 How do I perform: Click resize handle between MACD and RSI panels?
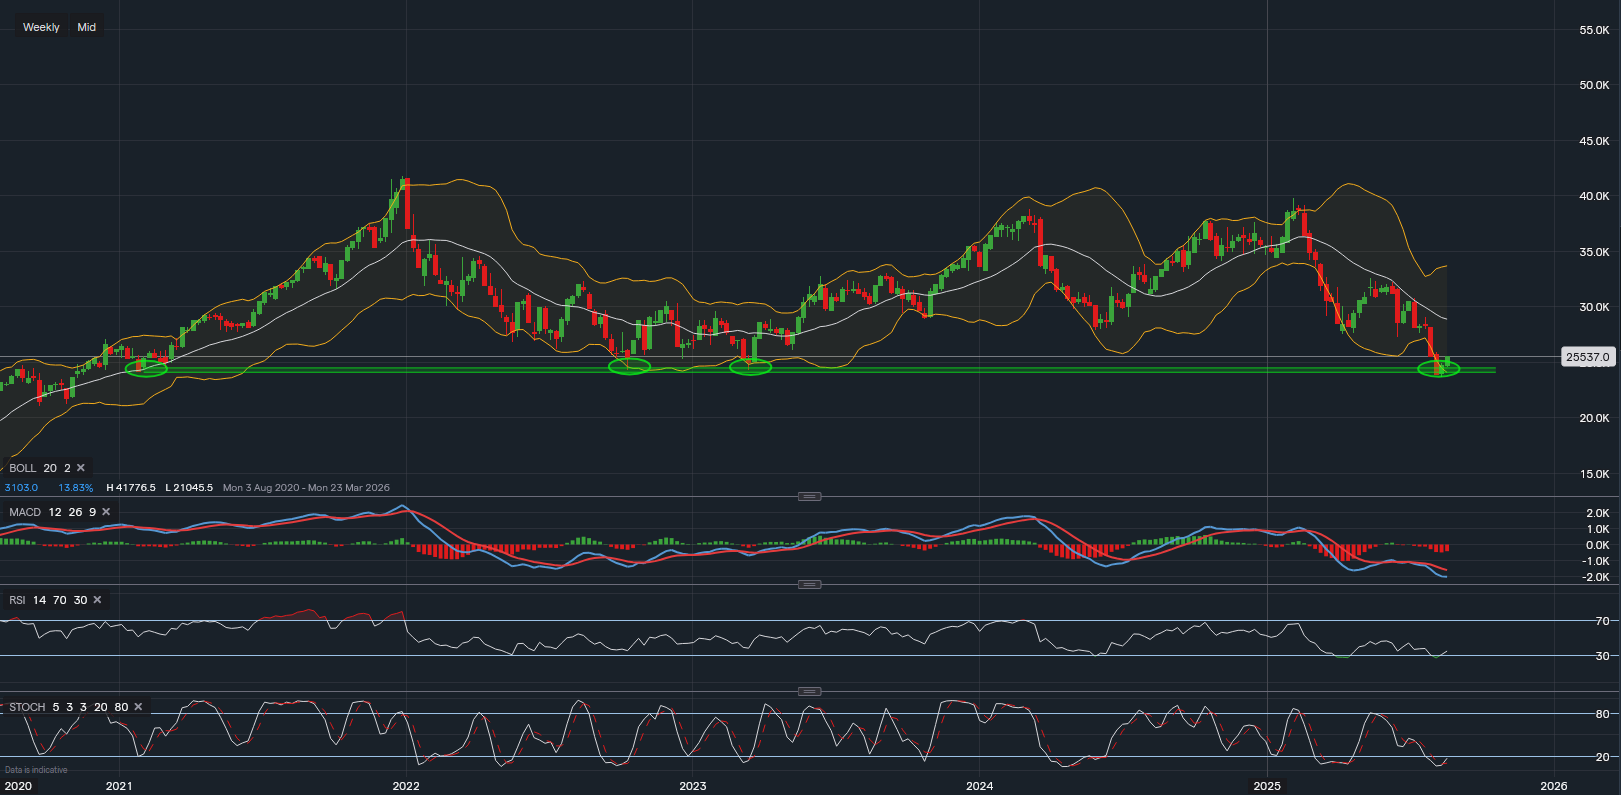click(x=810, y=584)
